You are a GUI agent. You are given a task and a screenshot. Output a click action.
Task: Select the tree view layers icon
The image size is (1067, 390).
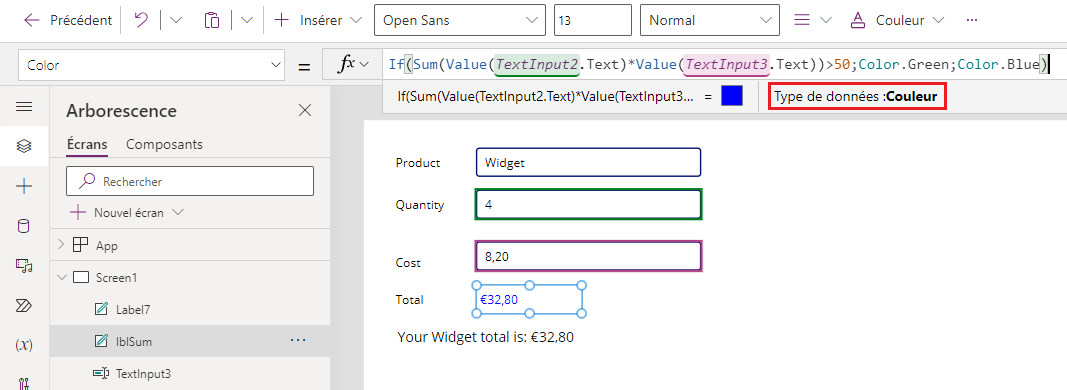click(x=24, y=146)
